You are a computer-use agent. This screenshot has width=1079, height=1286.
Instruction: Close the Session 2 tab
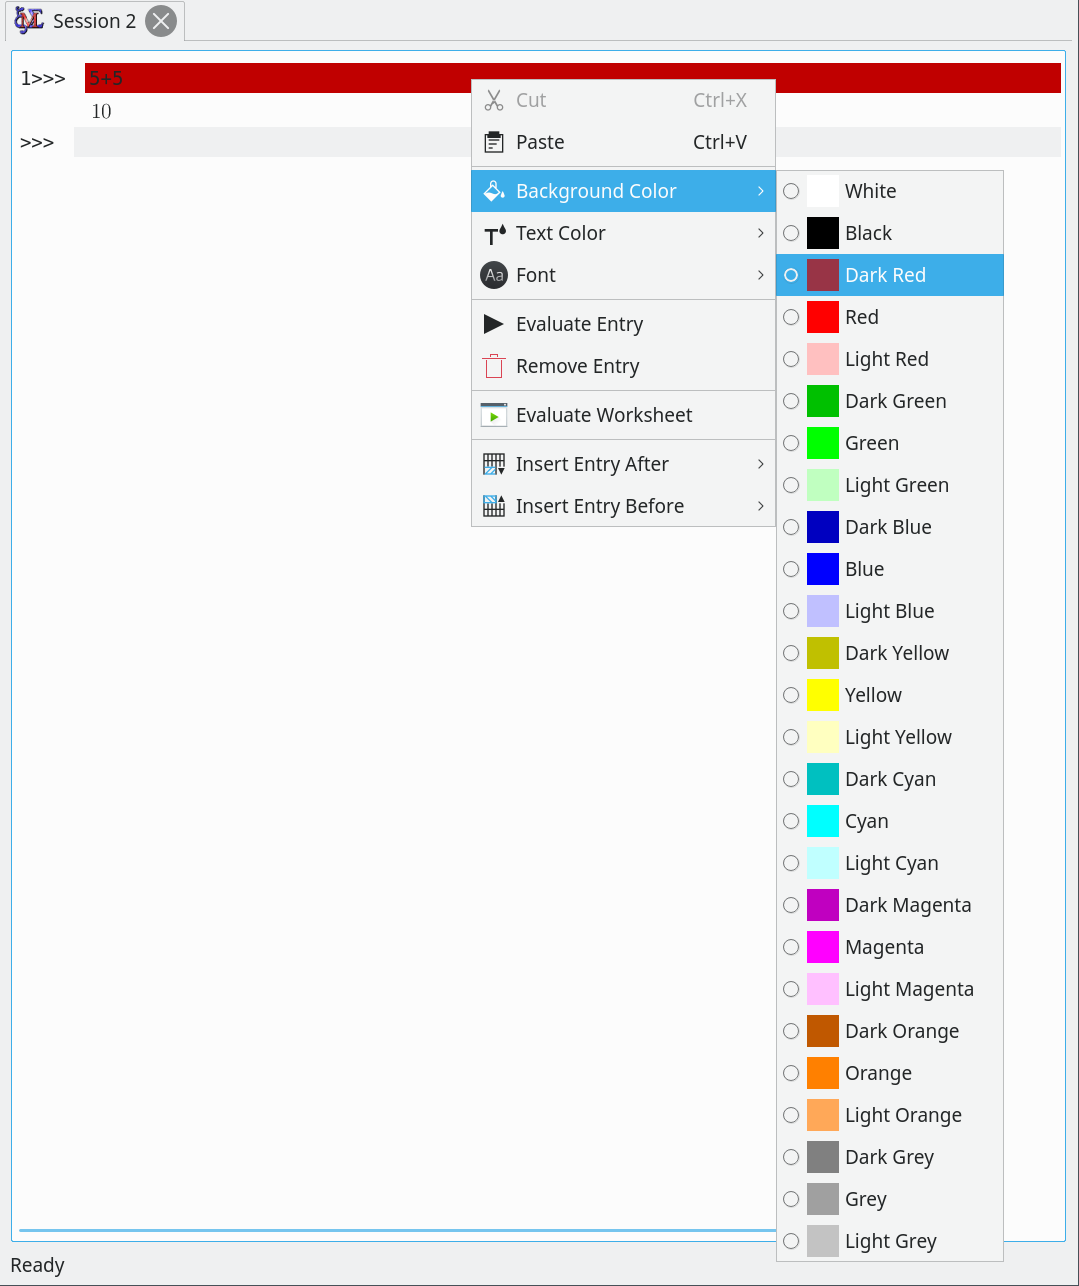pos(161,20)
